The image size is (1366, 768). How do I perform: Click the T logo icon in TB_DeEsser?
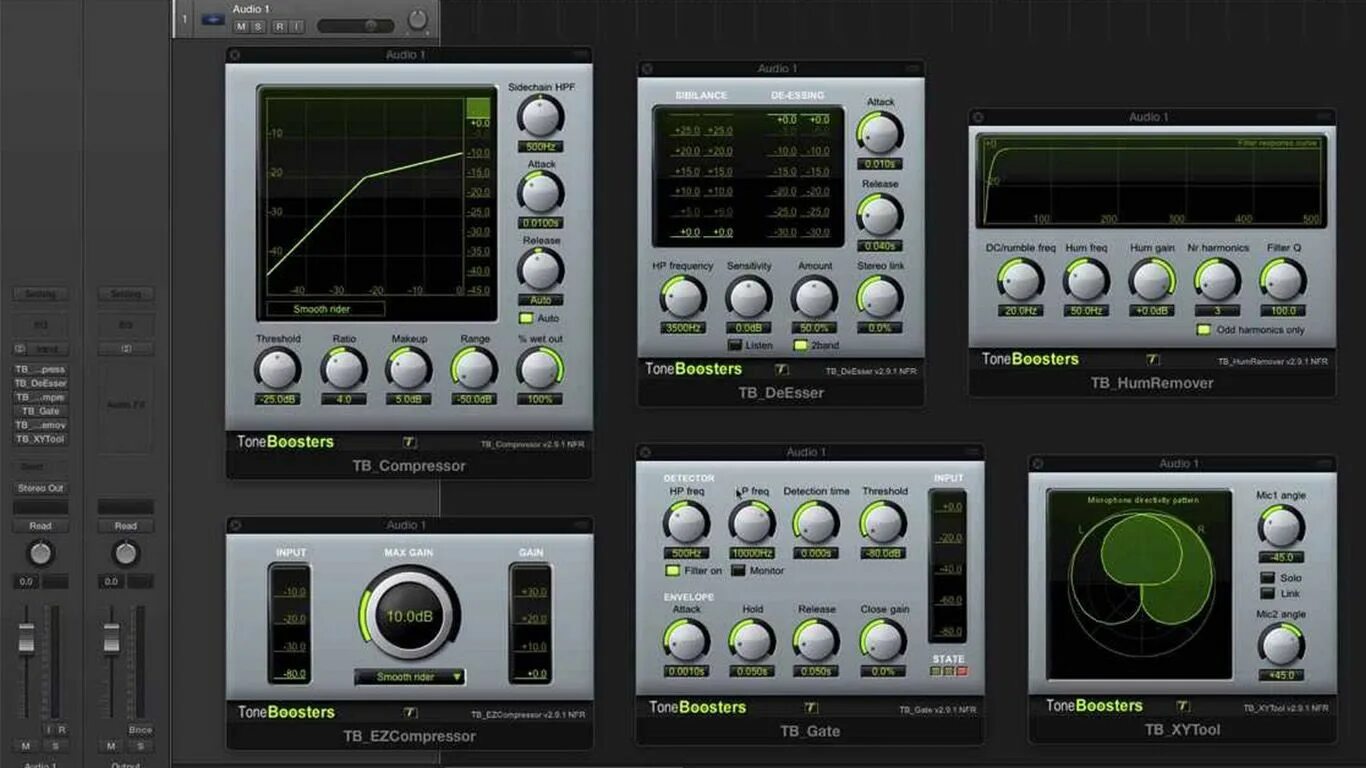[x=781, y=369]
